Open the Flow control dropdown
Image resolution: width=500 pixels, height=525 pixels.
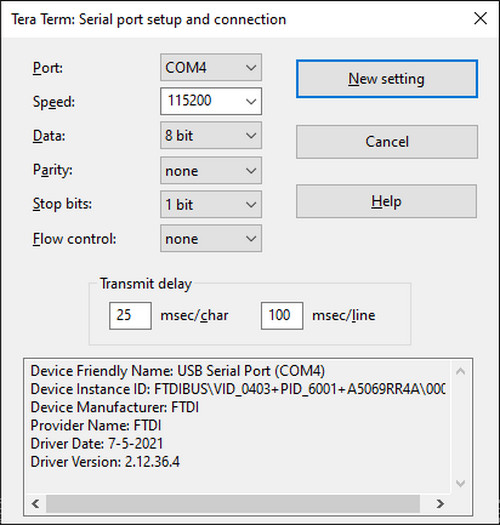pos(211,239)
